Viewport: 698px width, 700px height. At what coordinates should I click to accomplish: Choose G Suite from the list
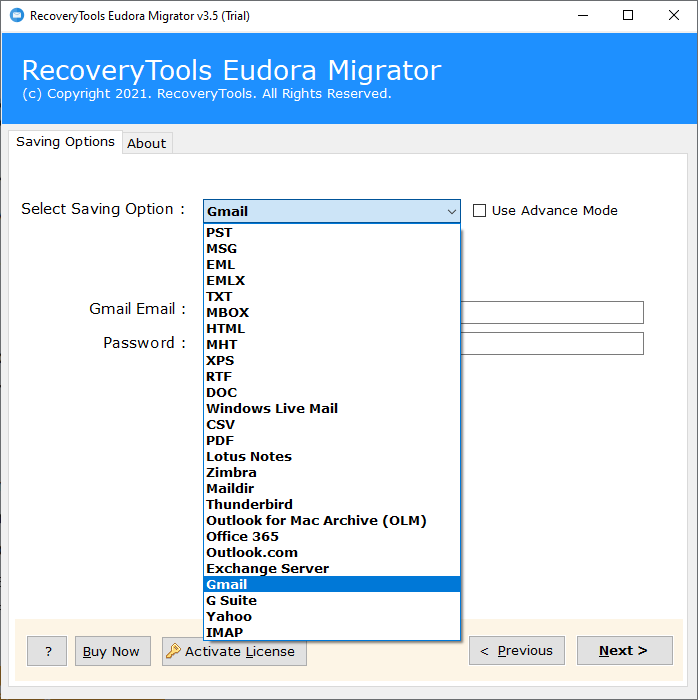point(332,600)
